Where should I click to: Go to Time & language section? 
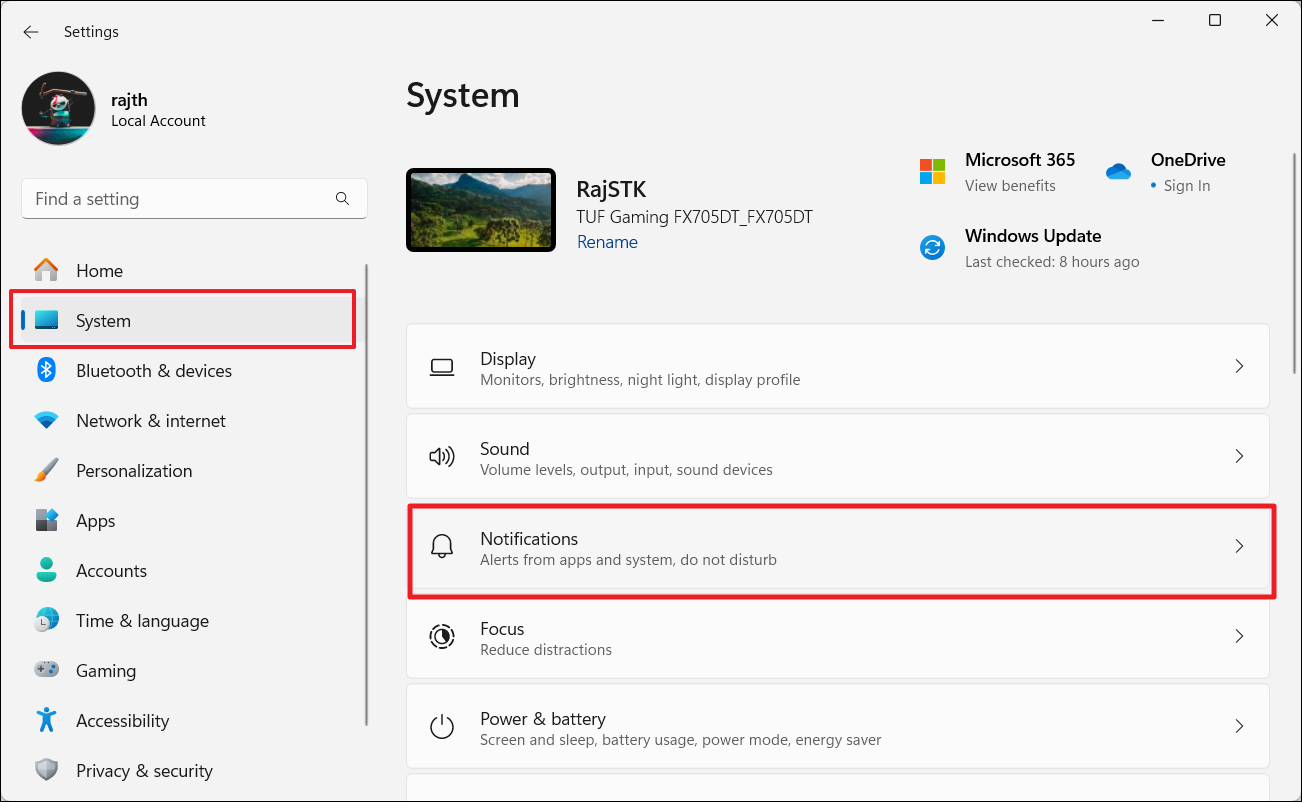(x=142, y=621)
